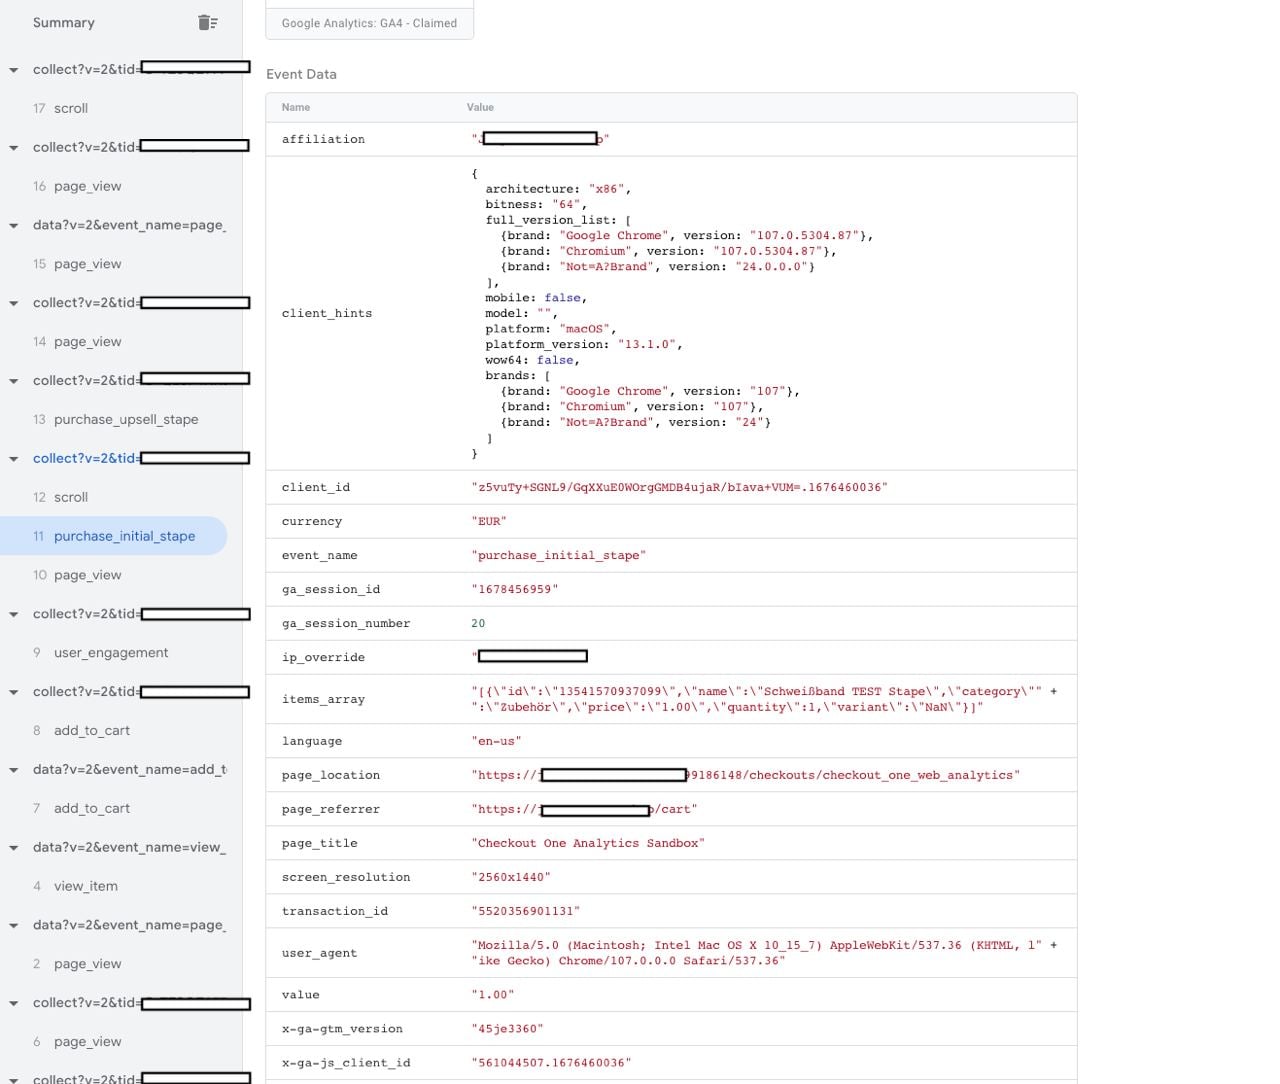The width and height of the screenshot is (1280, 1084).
Task: Collapse the collect request above 13 purchase_upsell_stape
Action: 14,381
